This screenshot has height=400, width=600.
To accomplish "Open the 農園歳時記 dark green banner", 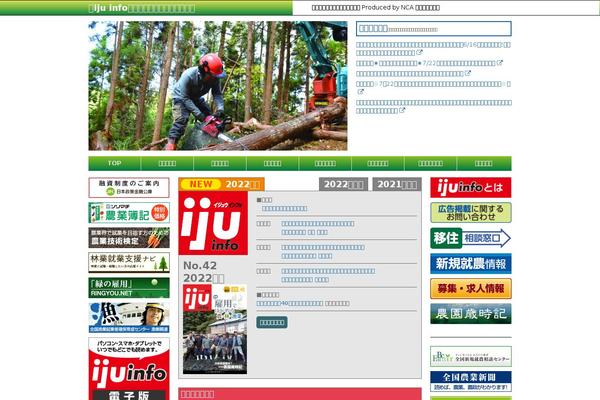I will pyautogui.click(x=471, y=314).
